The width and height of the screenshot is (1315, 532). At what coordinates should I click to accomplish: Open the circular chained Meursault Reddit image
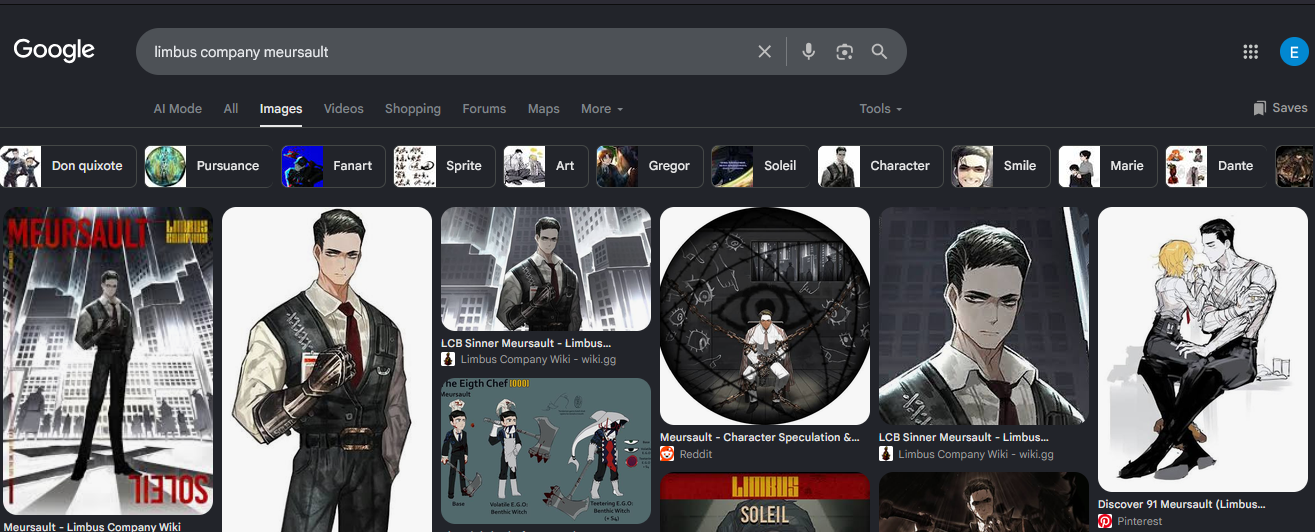(x=765, y=316)
